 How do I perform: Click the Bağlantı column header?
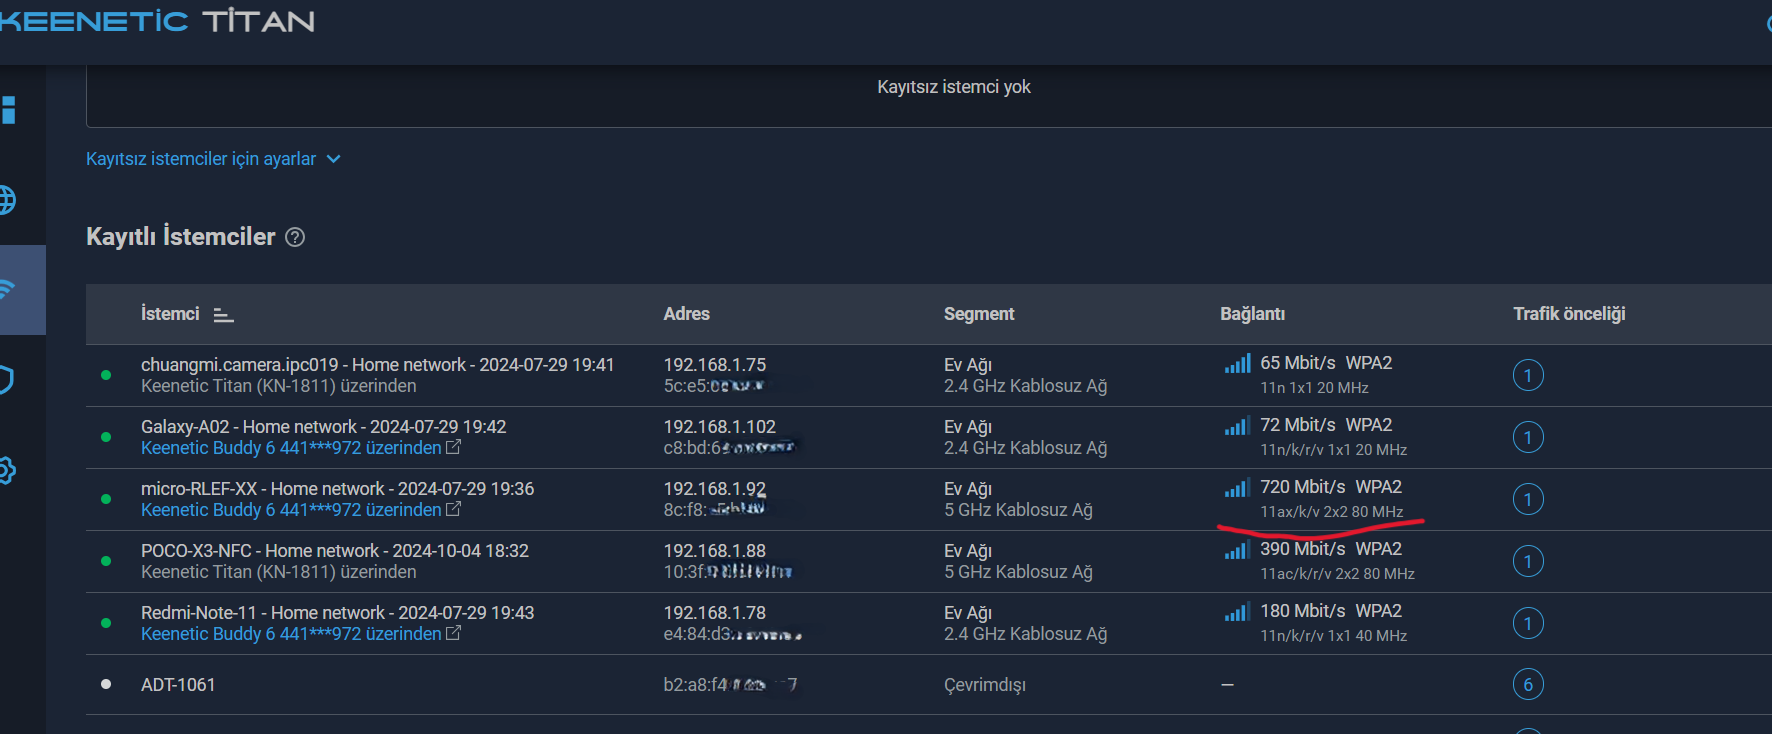coord(1252,314)
